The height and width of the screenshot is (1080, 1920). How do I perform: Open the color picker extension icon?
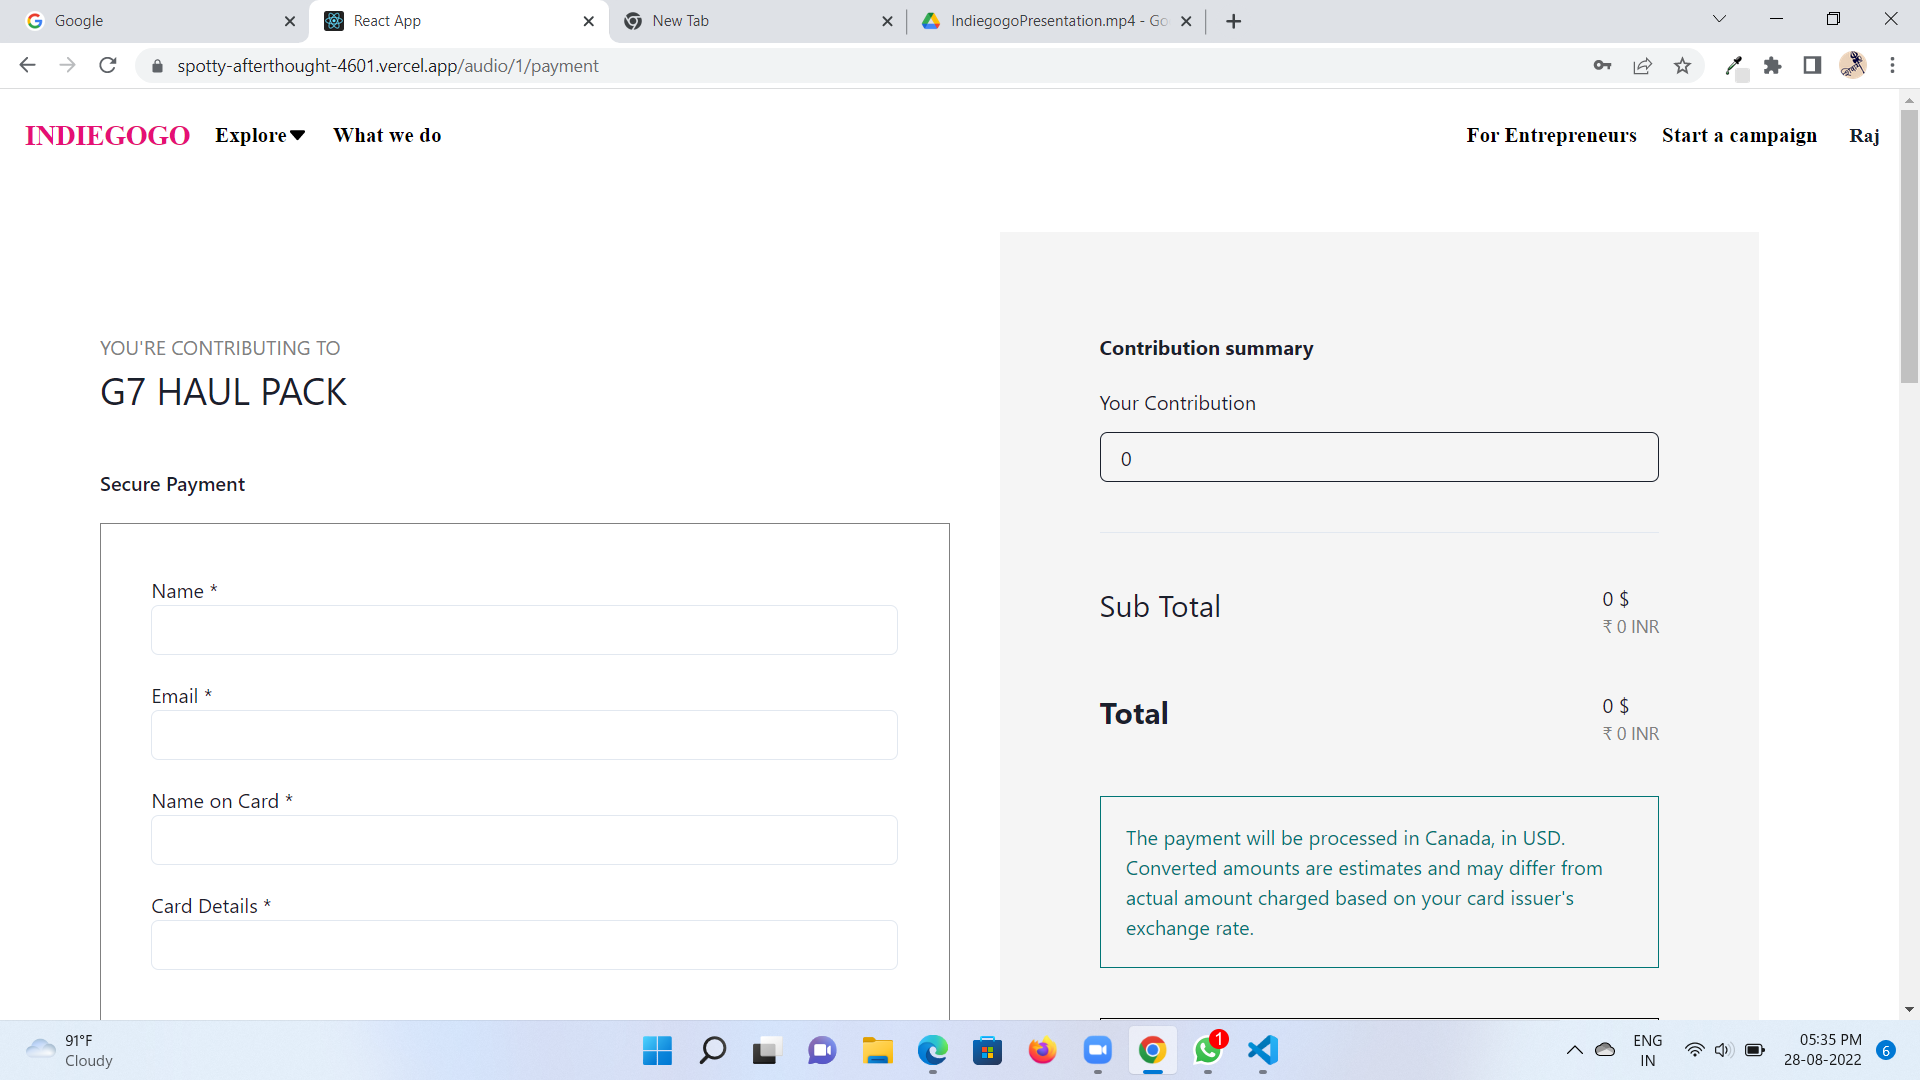(x=1735, y=66)
